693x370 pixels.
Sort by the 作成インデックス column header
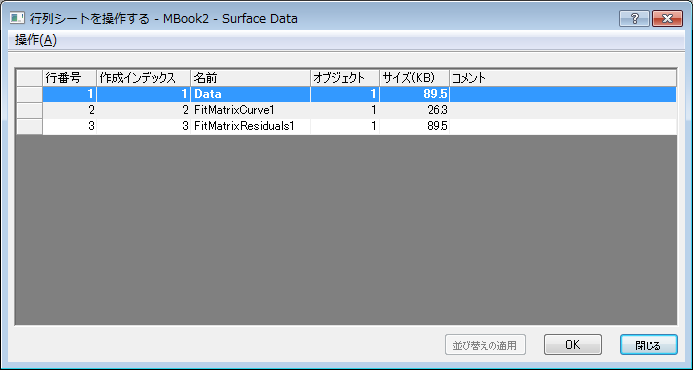tap(143, 78)
